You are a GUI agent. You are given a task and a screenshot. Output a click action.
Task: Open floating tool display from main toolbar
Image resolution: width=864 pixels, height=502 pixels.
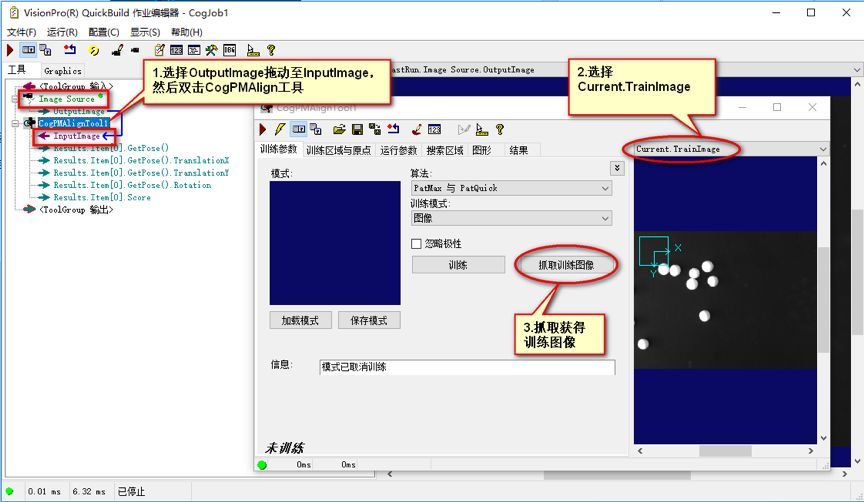coord(46,50)
